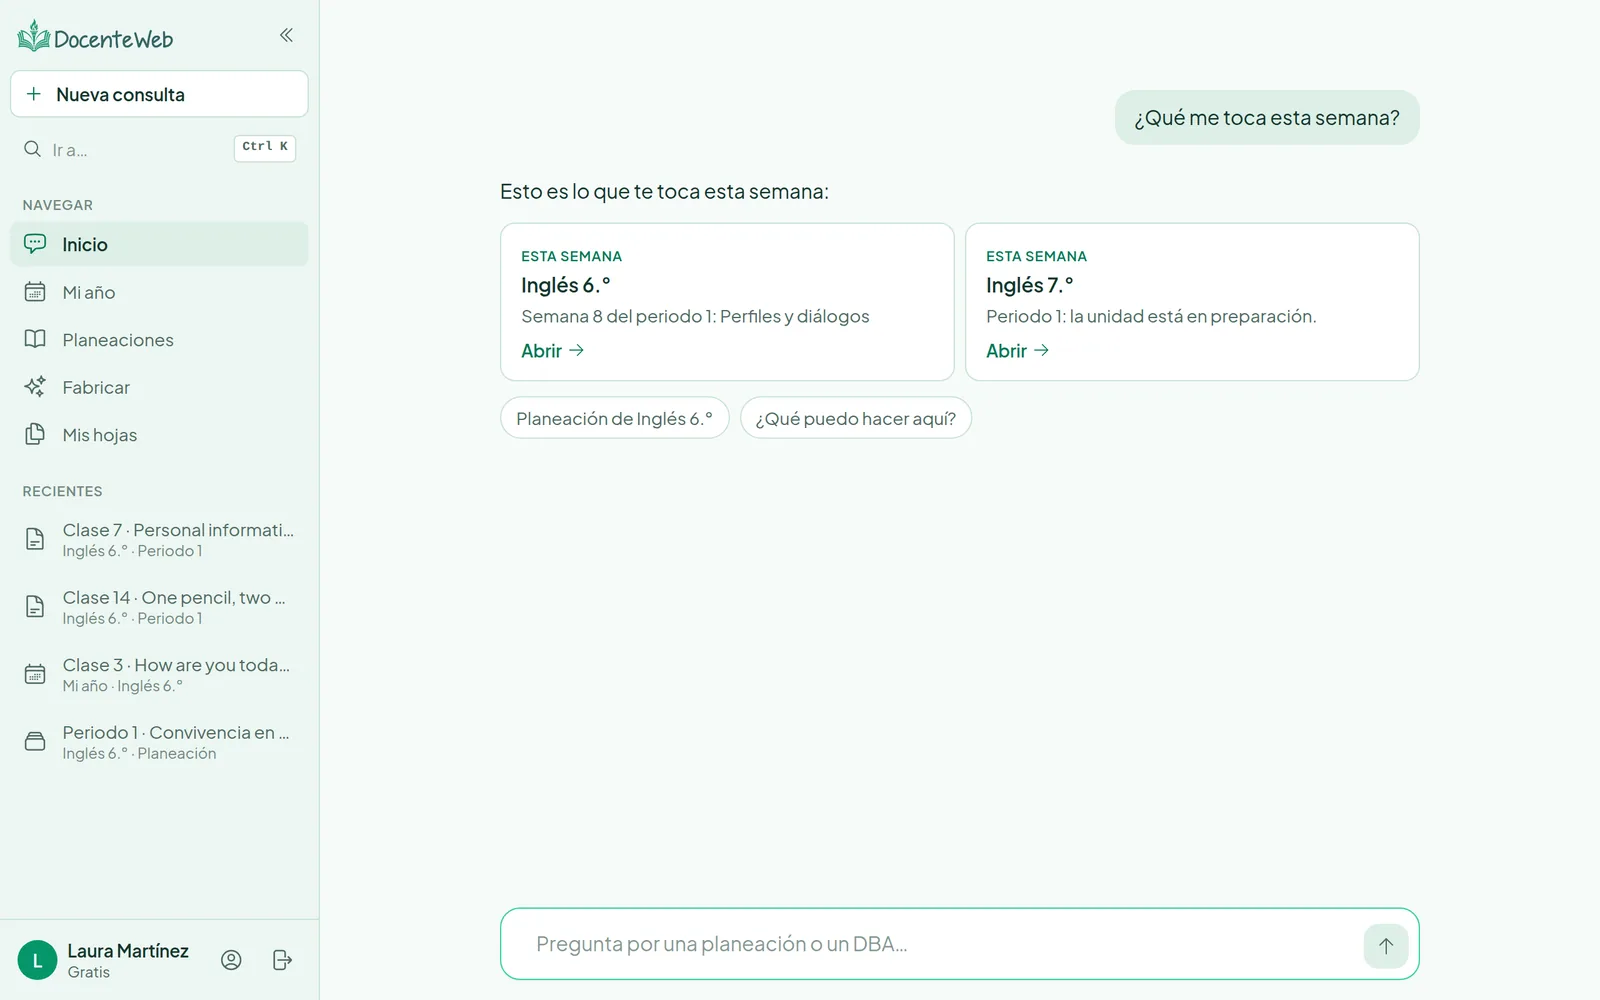Click the '¿Qué me toca esta semana?' message bubble
The height and width of the screenshot is (1000, 1600).
(1267, 117)
